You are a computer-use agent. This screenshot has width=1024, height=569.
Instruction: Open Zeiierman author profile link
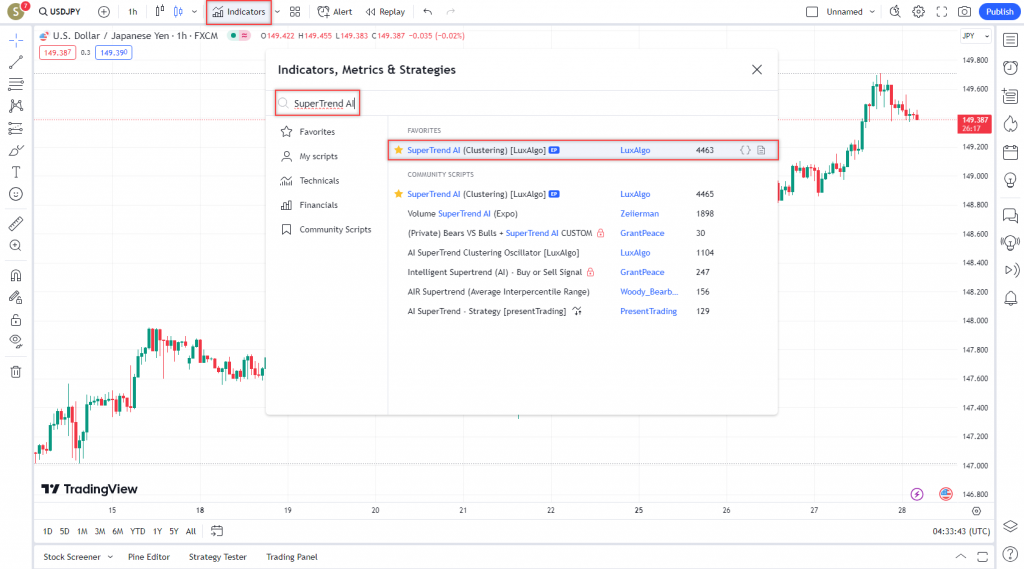639,214
